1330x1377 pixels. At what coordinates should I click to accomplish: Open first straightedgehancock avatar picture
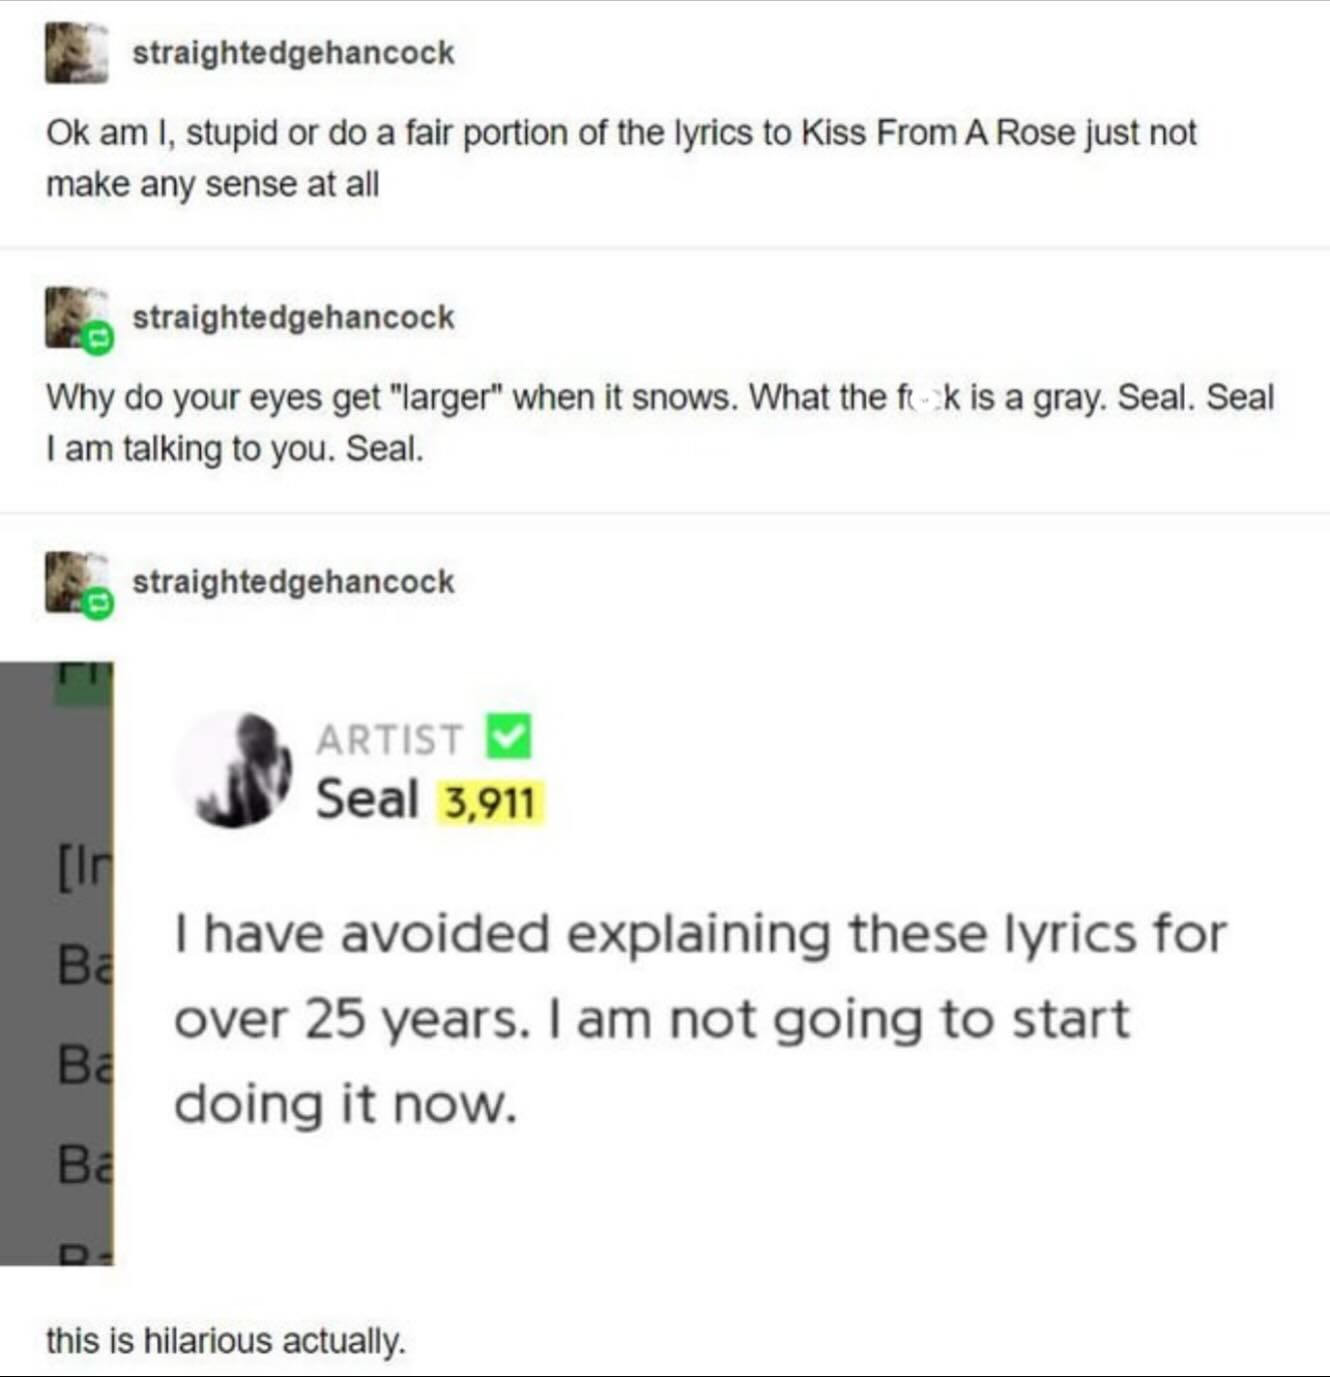[77, 52]
